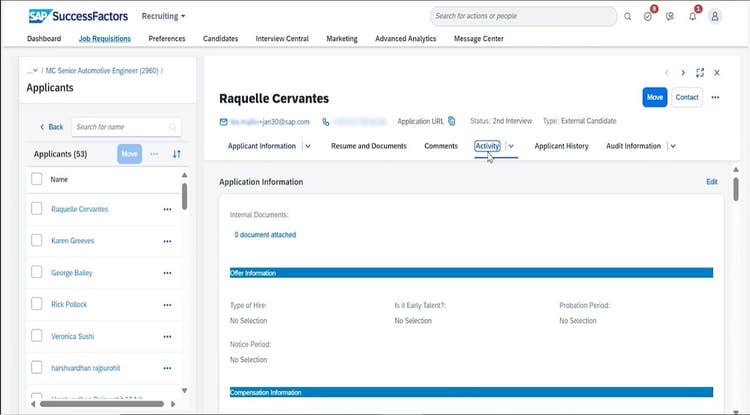Go to previous applicant arrow
The image size is (750, 415).
pyautogui.click(x=667, y=73)
